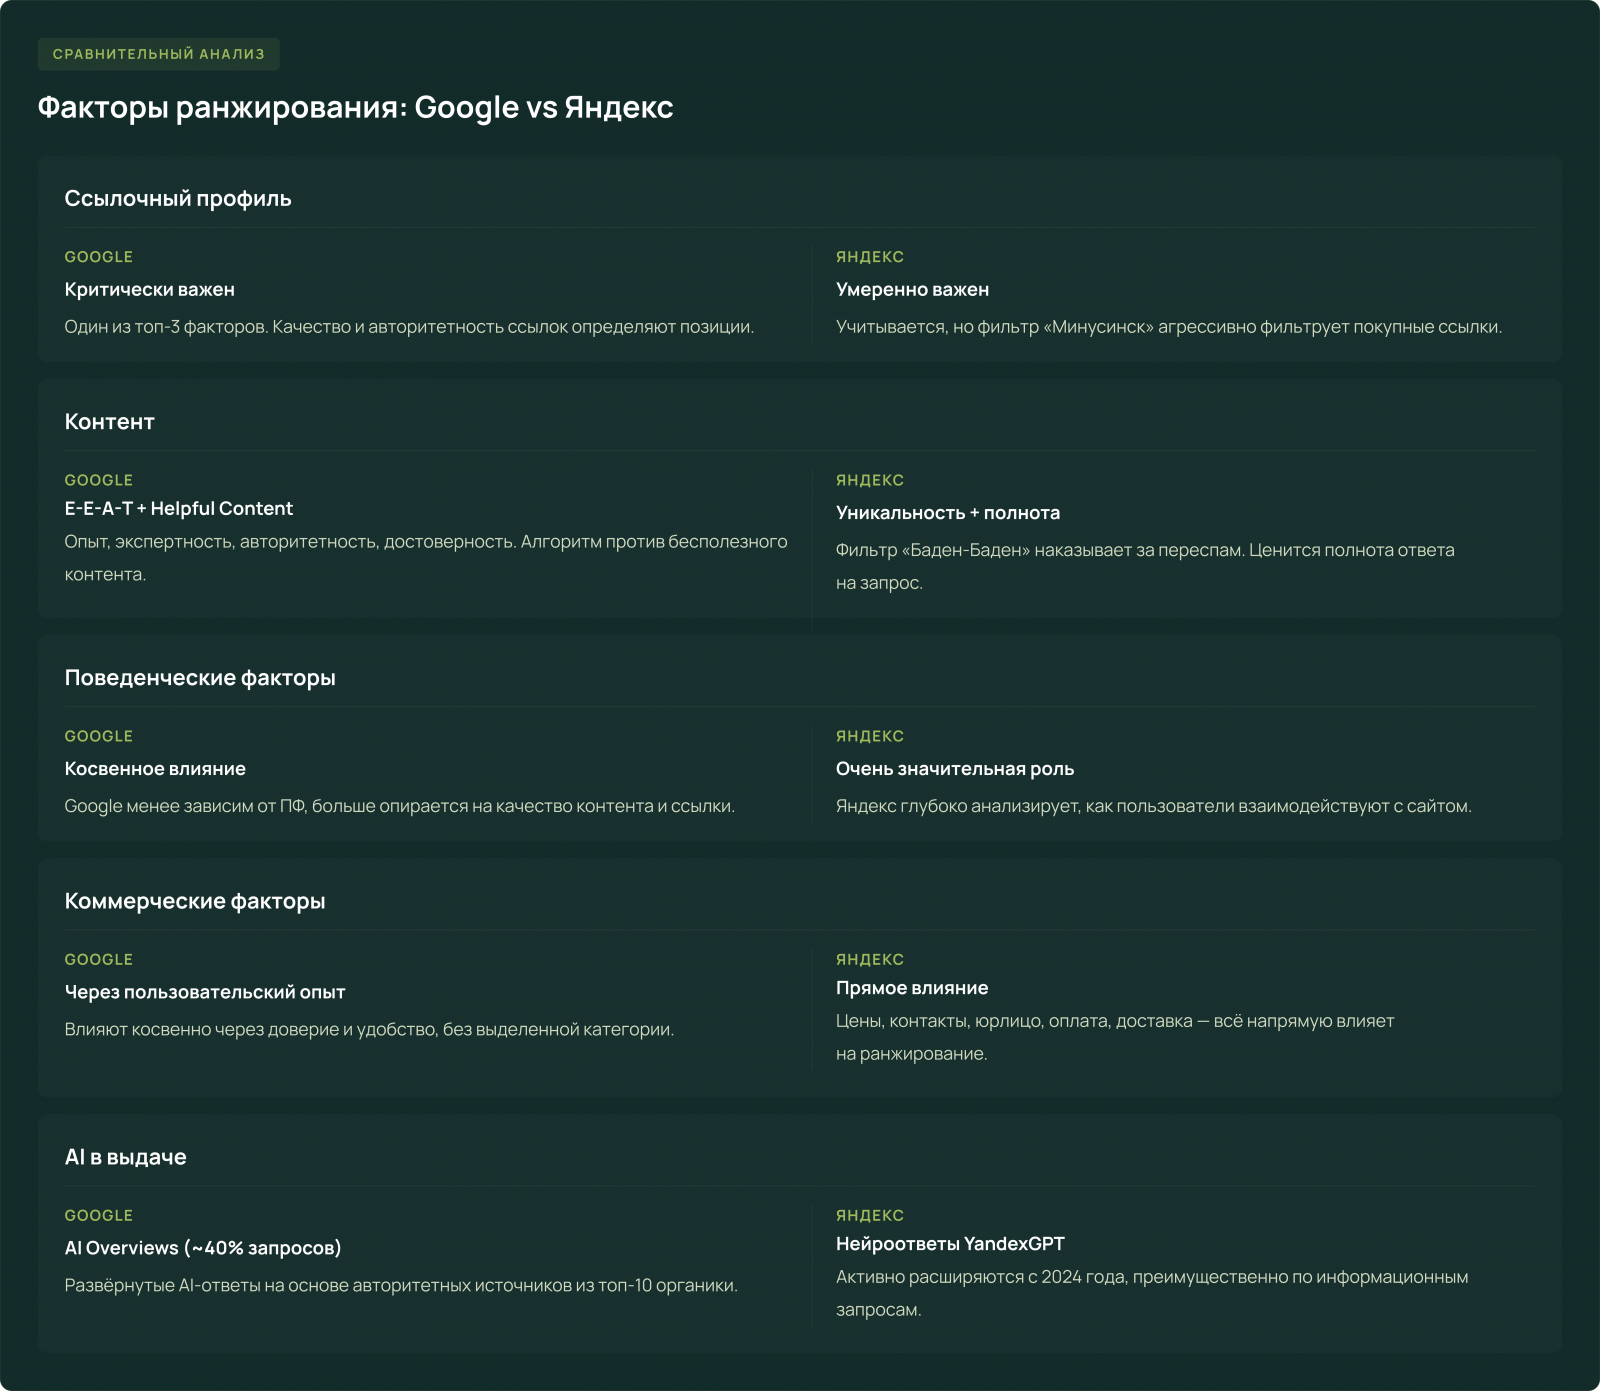
Task: Select the «Контент» section heading
Action: tap(109, 421)
